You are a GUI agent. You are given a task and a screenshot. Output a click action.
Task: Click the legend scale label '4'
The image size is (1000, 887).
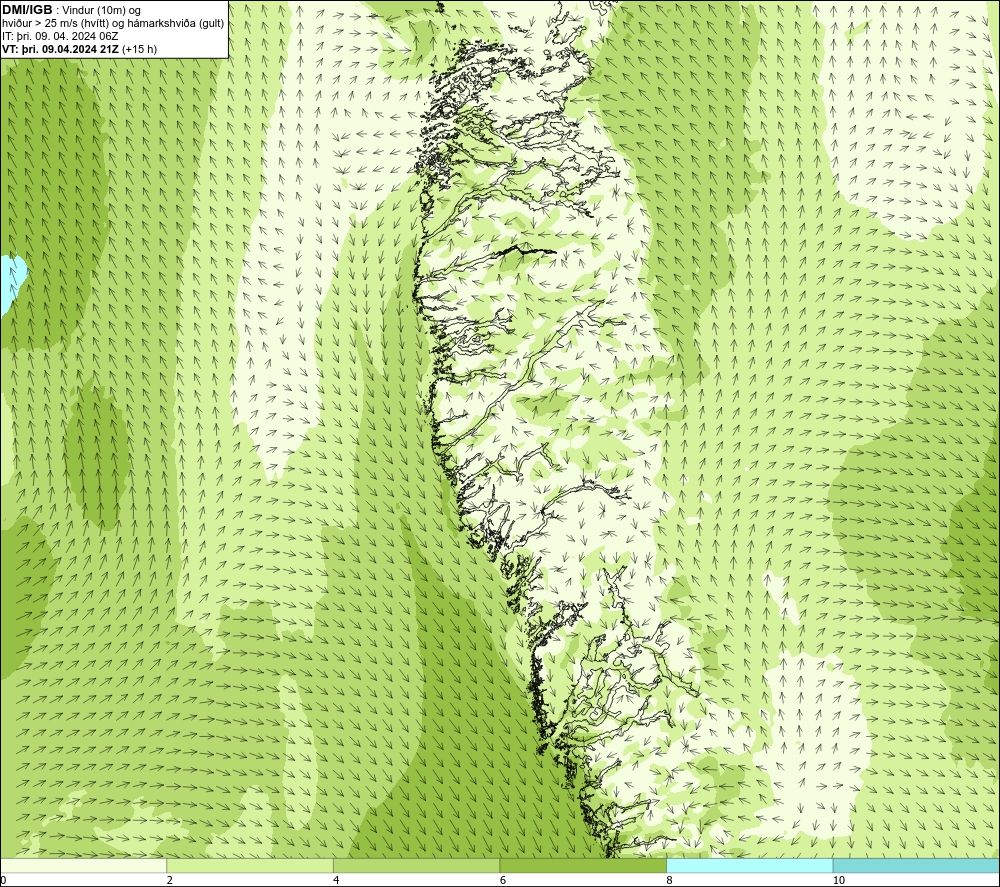click(x=336, y=880)
